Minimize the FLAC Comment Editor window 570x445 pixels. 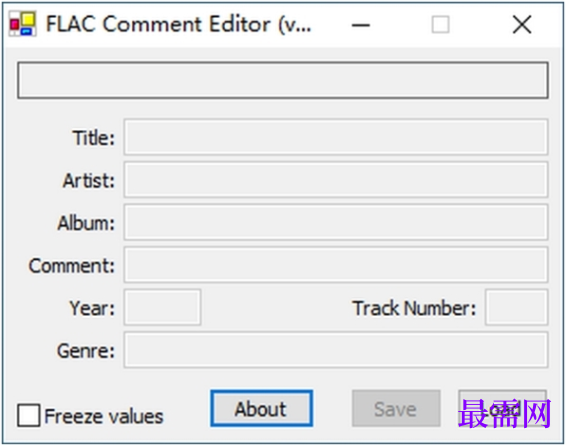pos(360,25)
